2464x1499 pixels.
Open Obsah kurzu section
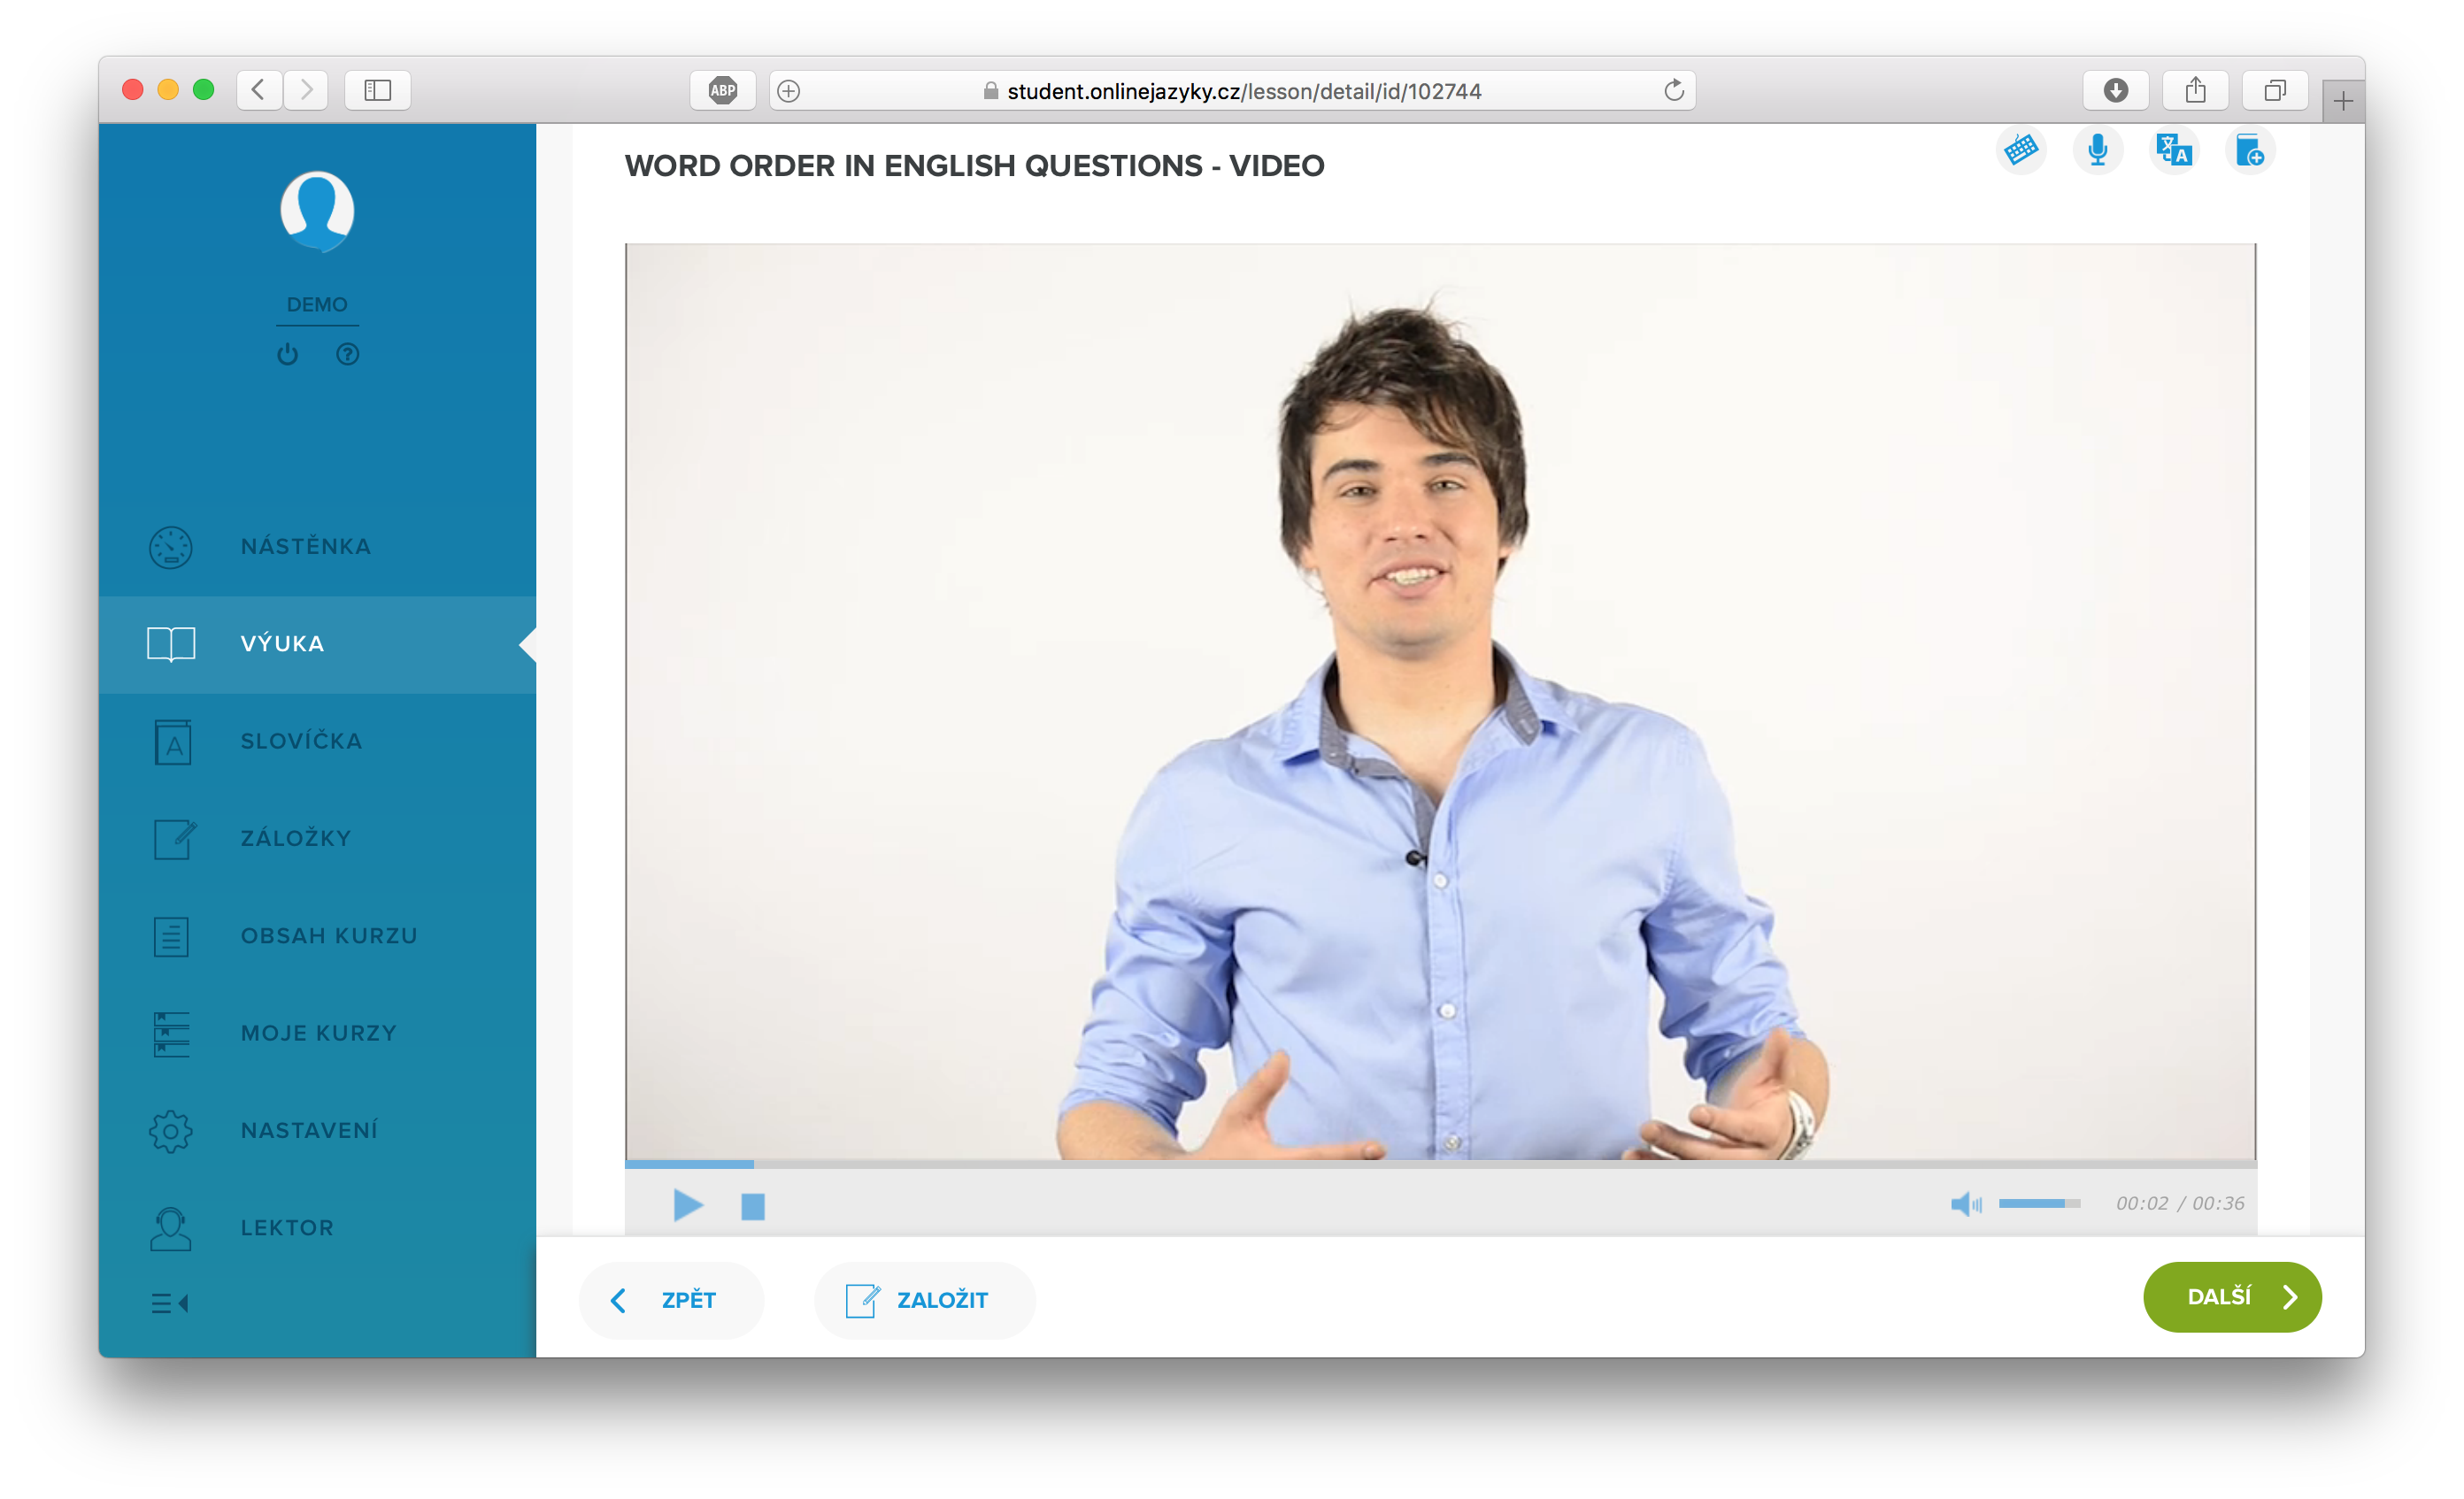(x=328, y=936)
